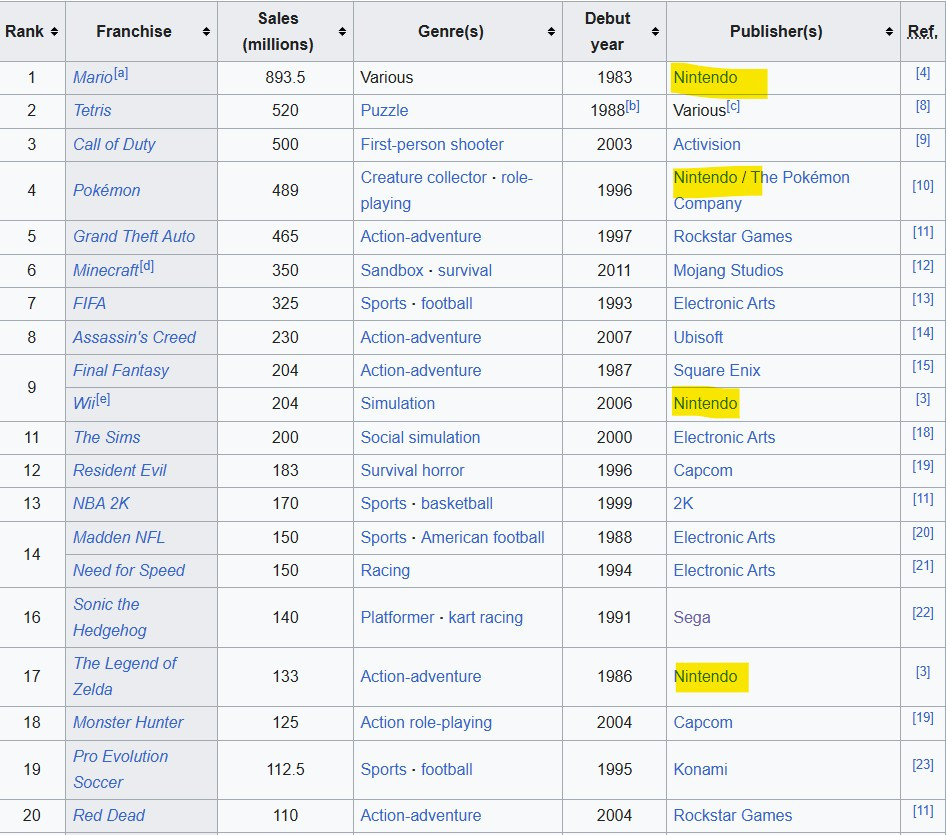This screenshot has height=835, width=946.
Task: Open the Mario franchise link
Action: tap(92, 77)
